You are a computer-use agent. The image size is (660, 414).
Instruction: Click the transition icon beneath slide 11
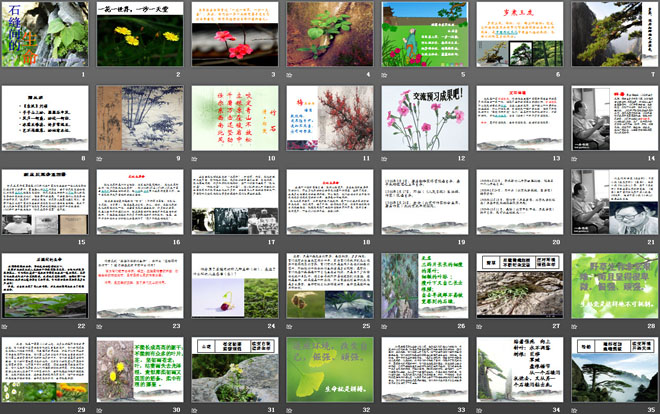pos(290,158)
